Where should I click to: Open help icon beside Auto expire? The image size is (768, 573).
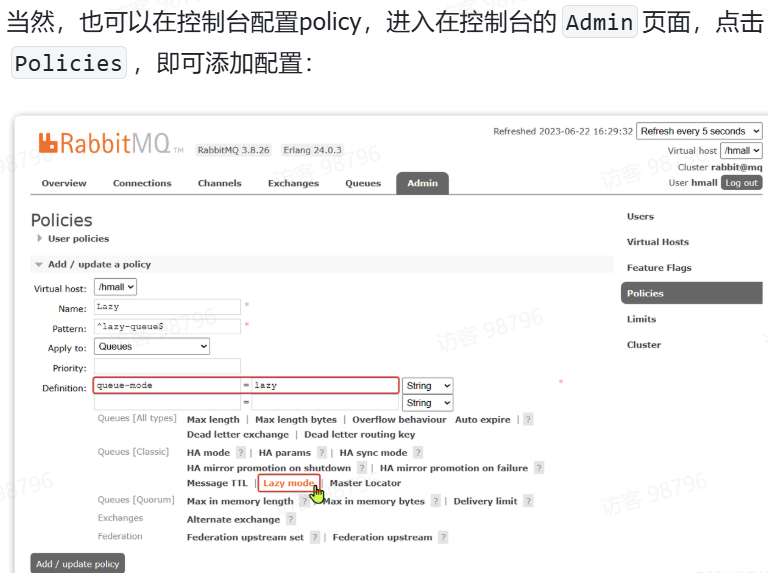[x=528, y=420]
